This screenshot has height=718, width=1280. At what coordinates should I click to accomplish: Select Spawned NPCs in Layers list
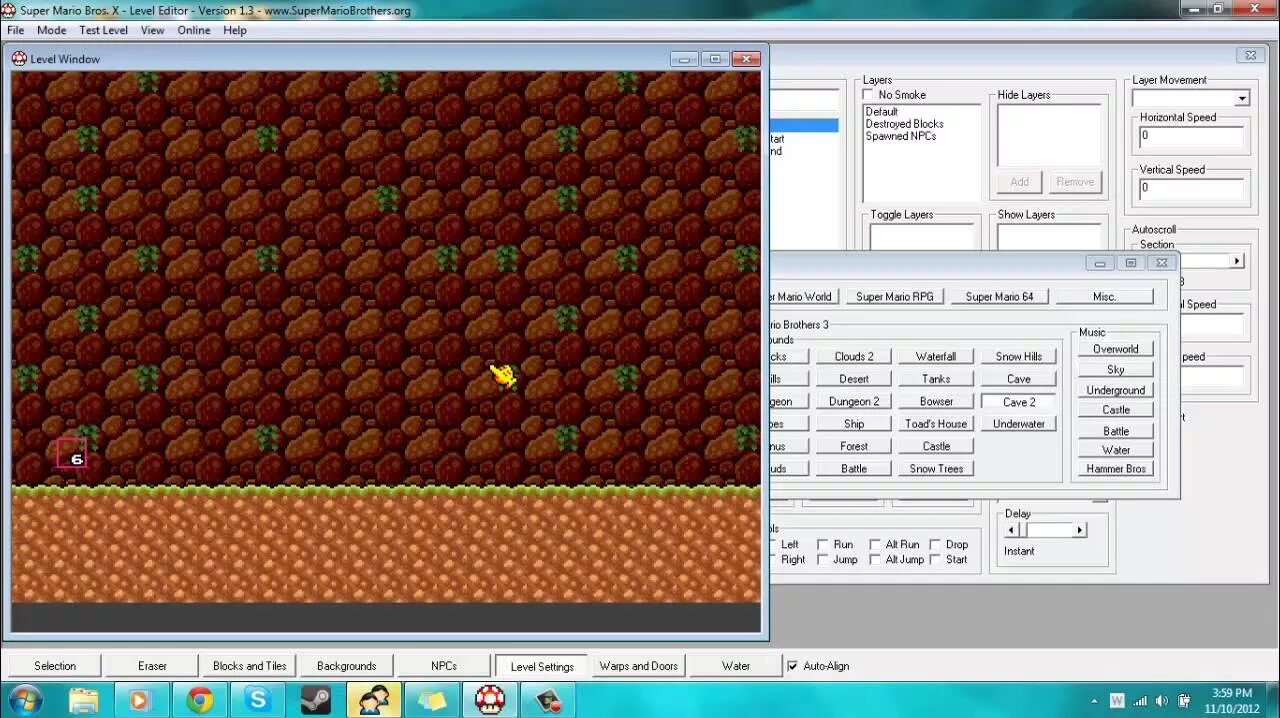901,136
